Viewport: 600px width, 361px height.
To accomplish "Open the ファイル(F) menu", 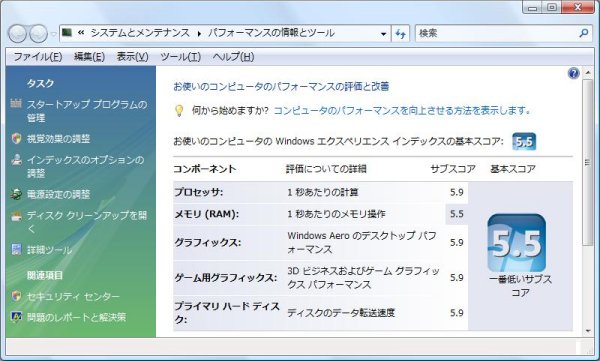I will [x=38, y=57].
